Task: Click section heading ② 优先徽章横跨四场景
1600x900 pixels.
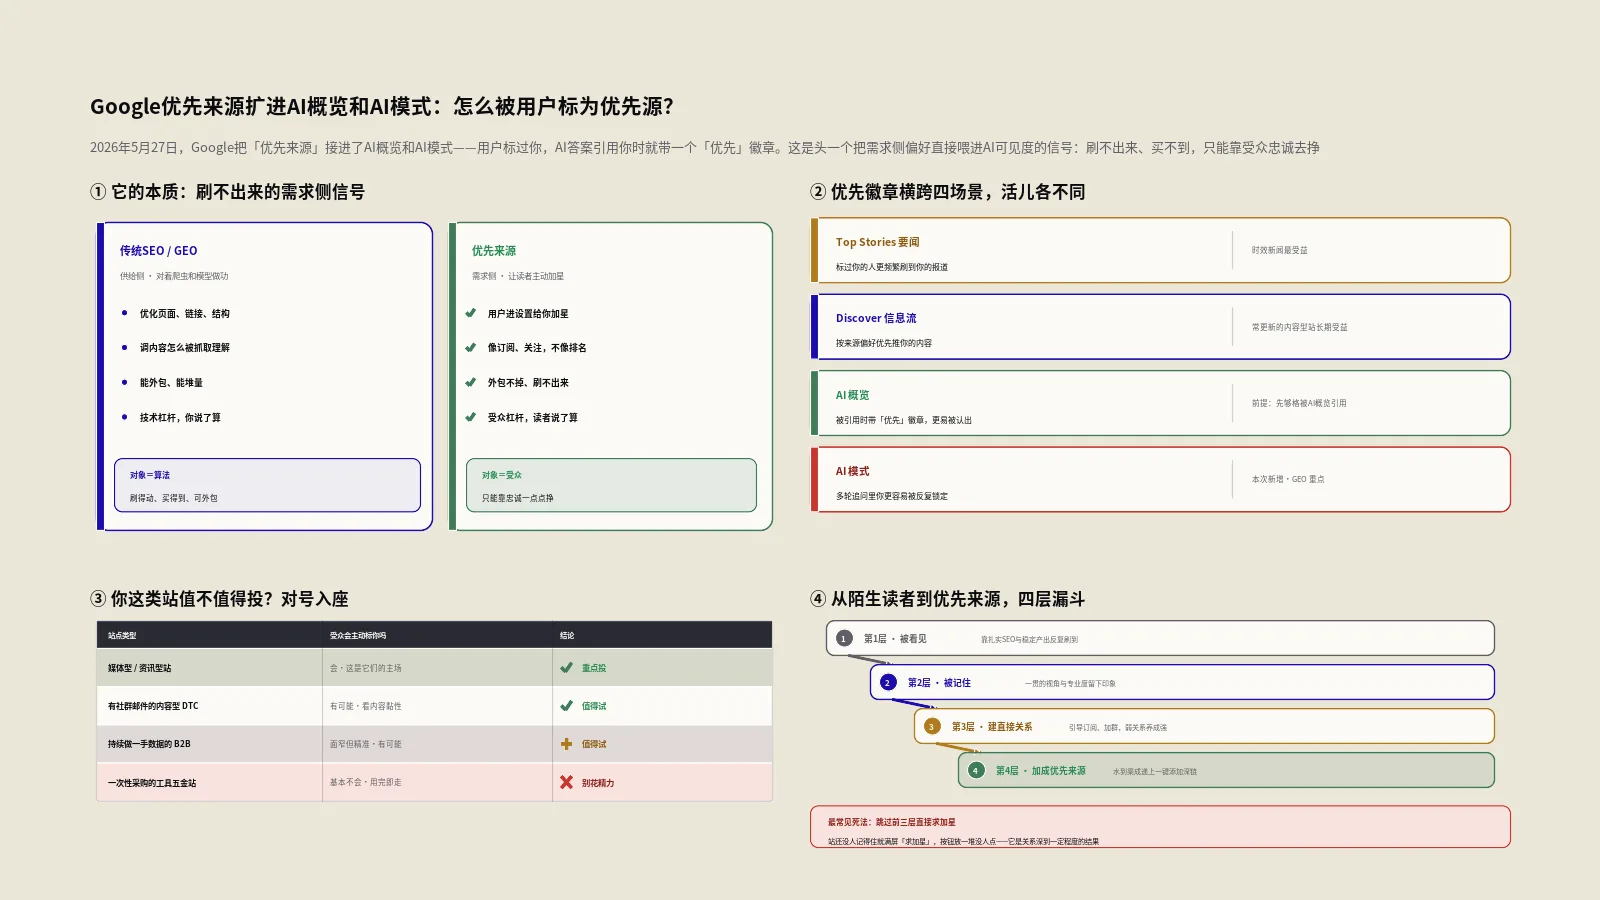Action: pyautogui.click(x=947, y=192)
